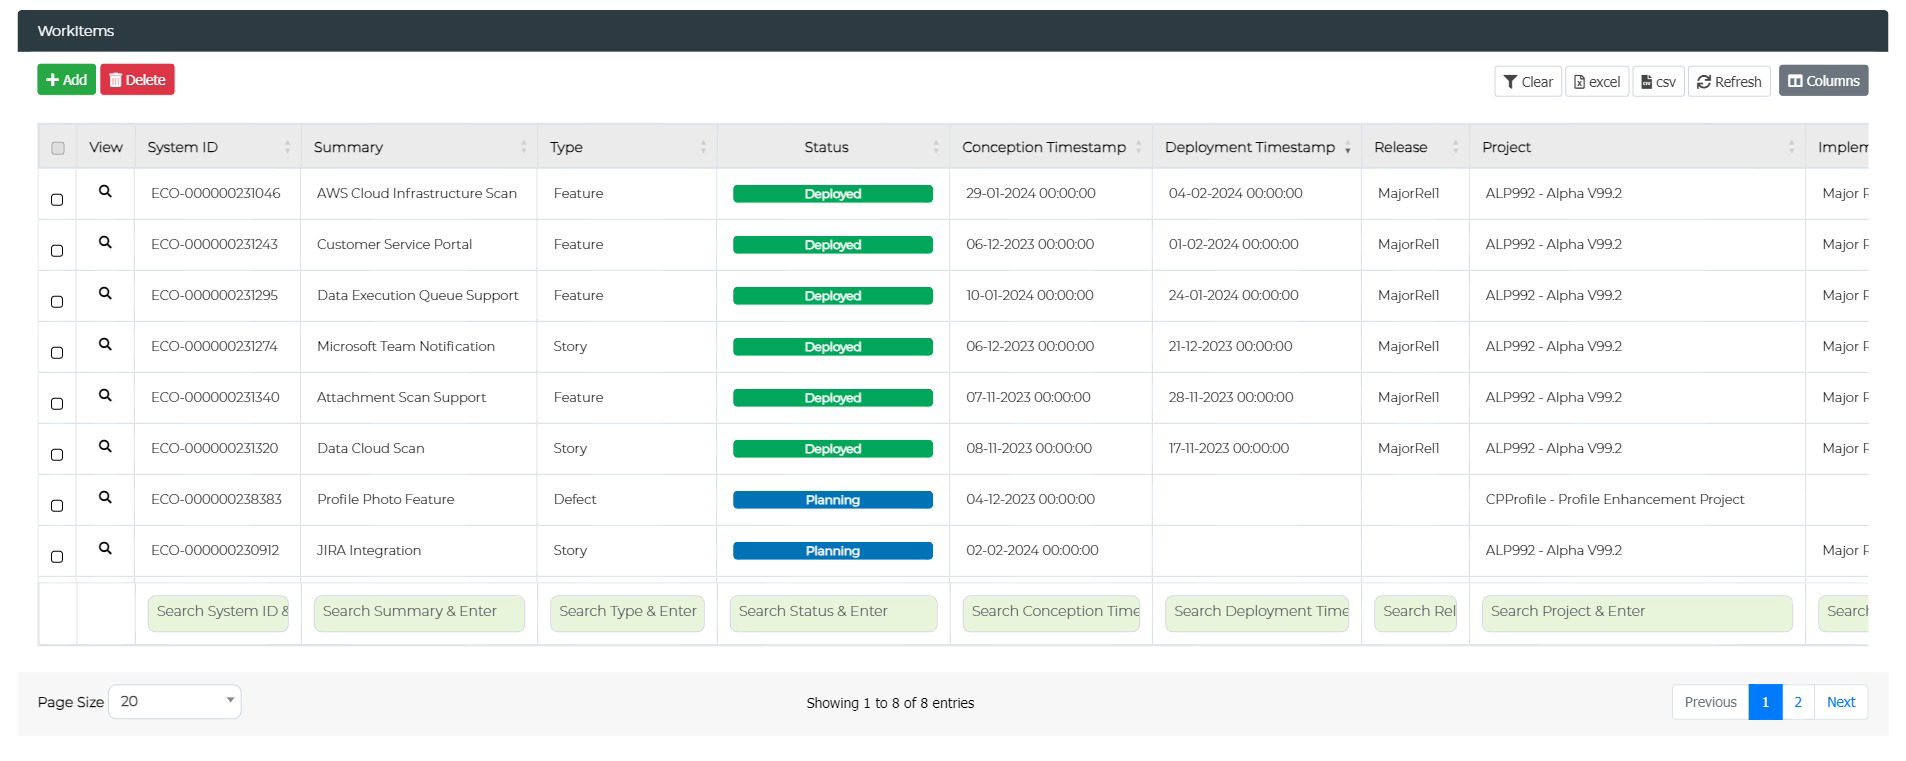This screenshot has height=761, width=1906.
Task: Focus the Search Project filter field
Action: click(x=1637, y=613)
